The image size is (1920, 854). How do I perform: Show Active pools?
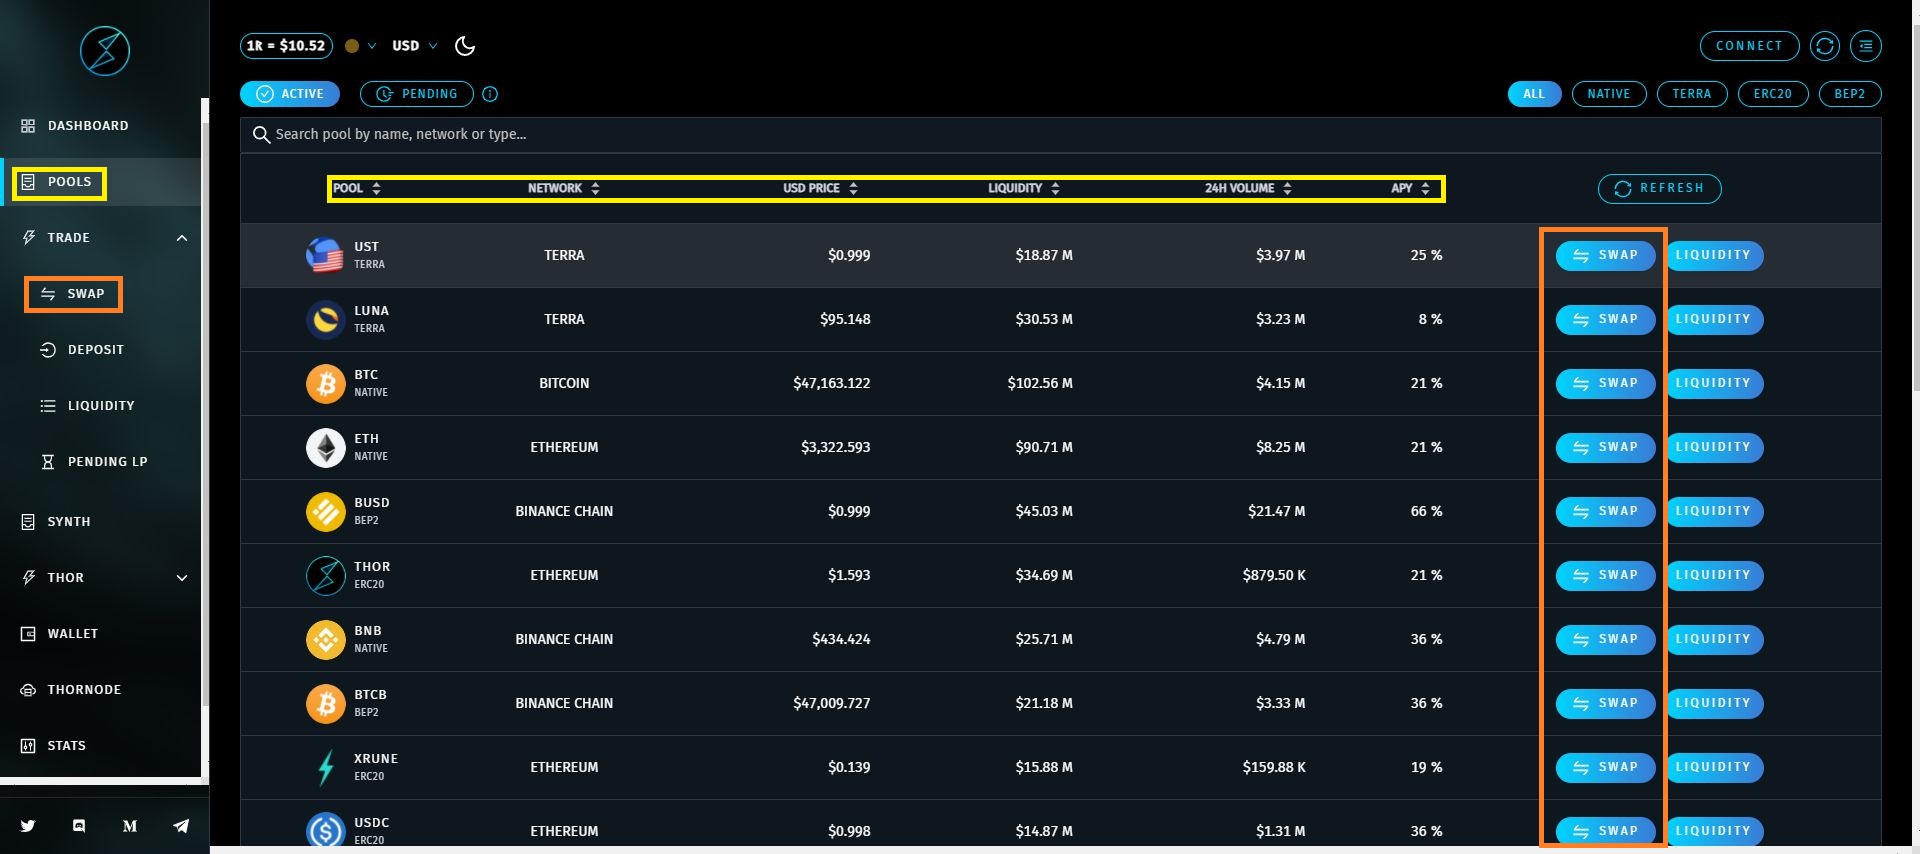click(x=290, y=94)
